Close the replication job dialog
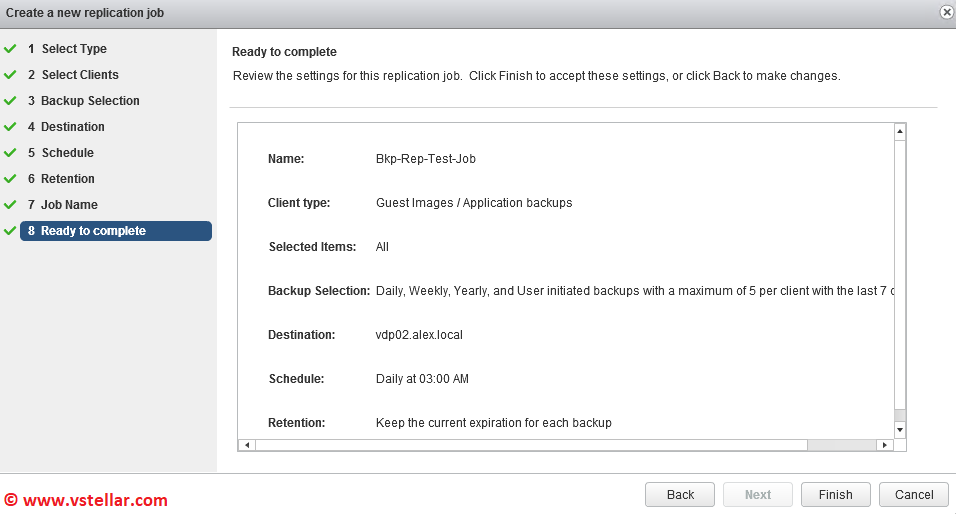 [946, 12]
